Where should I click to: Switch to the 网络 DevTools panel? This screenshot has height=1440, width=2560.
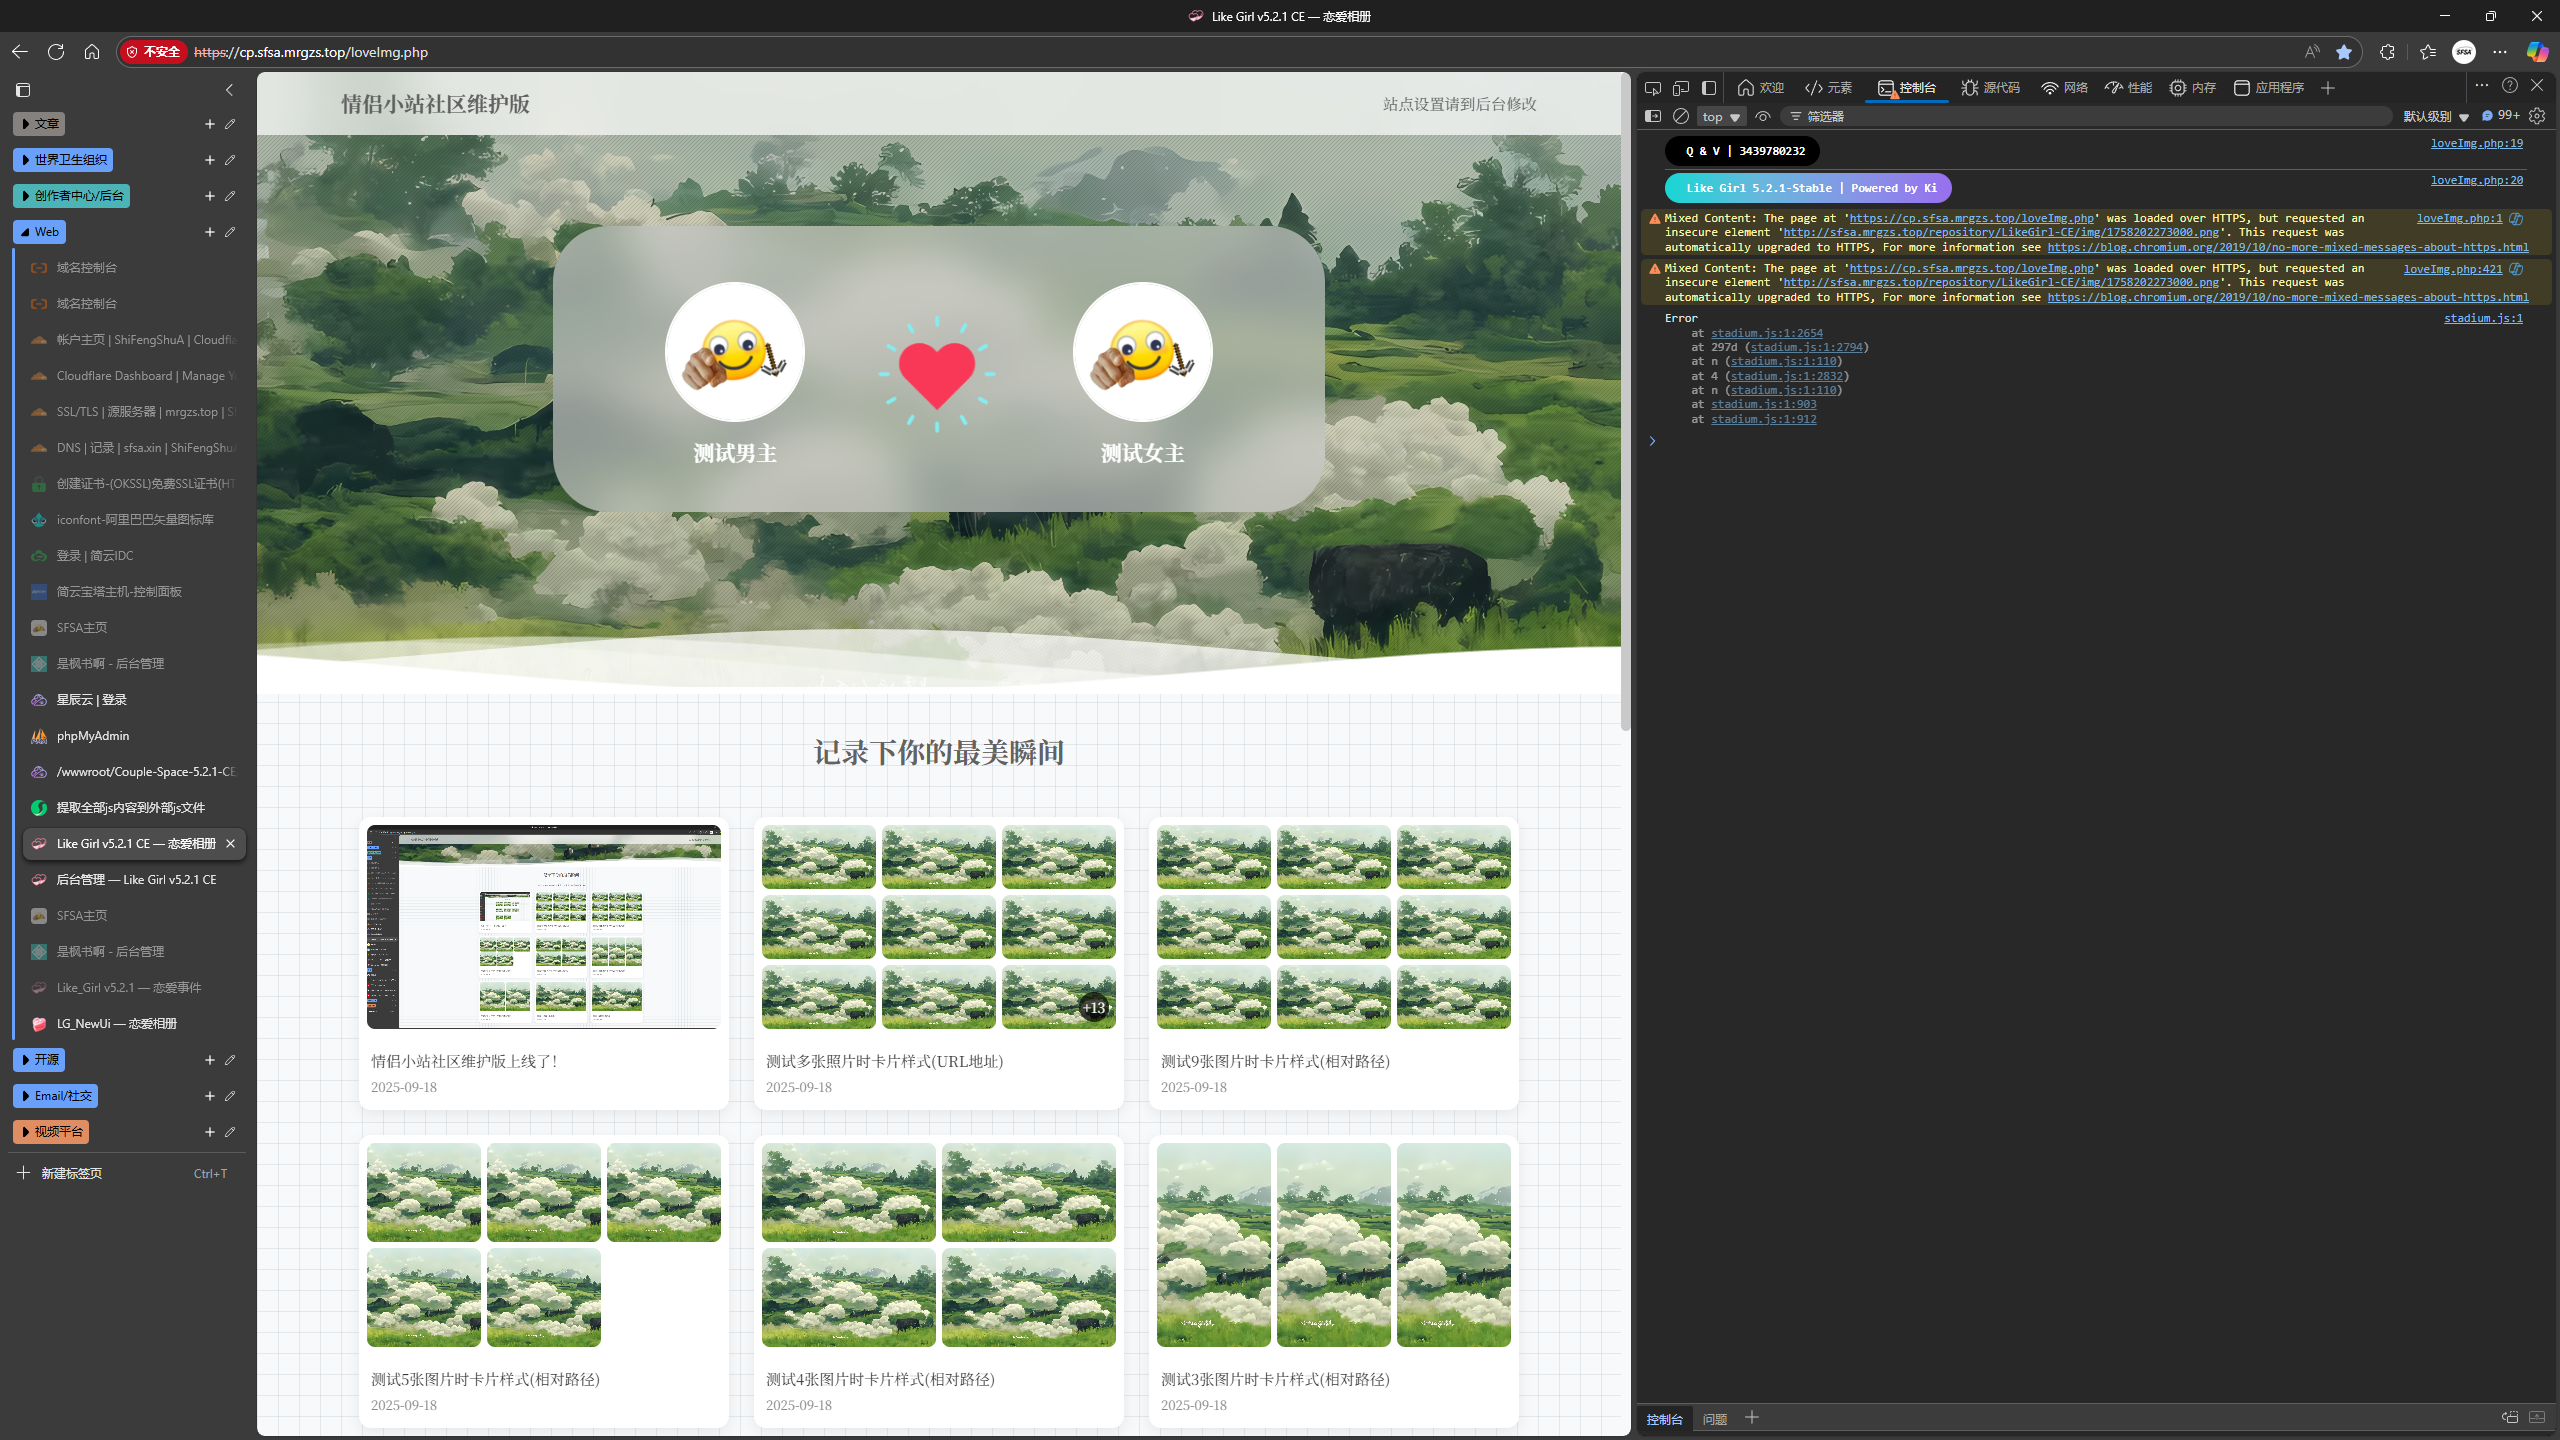[2065, 88]
